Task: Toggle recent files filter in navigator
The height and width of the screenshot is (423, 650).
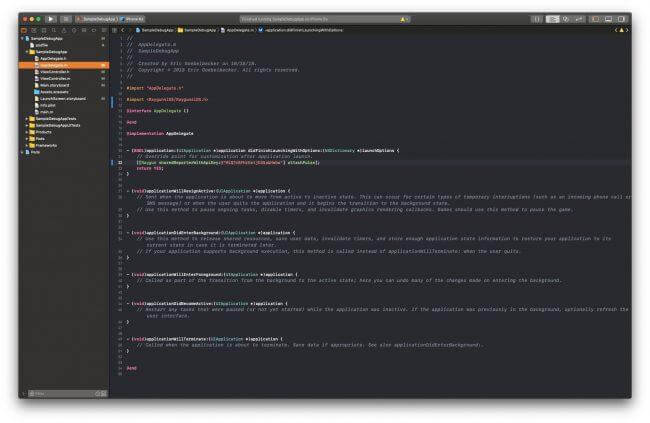Action: tap(99, 394)
